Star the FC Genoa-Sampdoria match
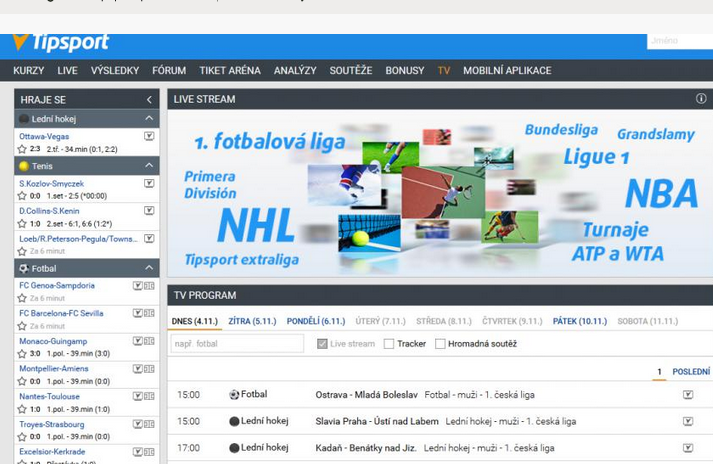The height and width of the screenshot is (464, 713). 22,298
